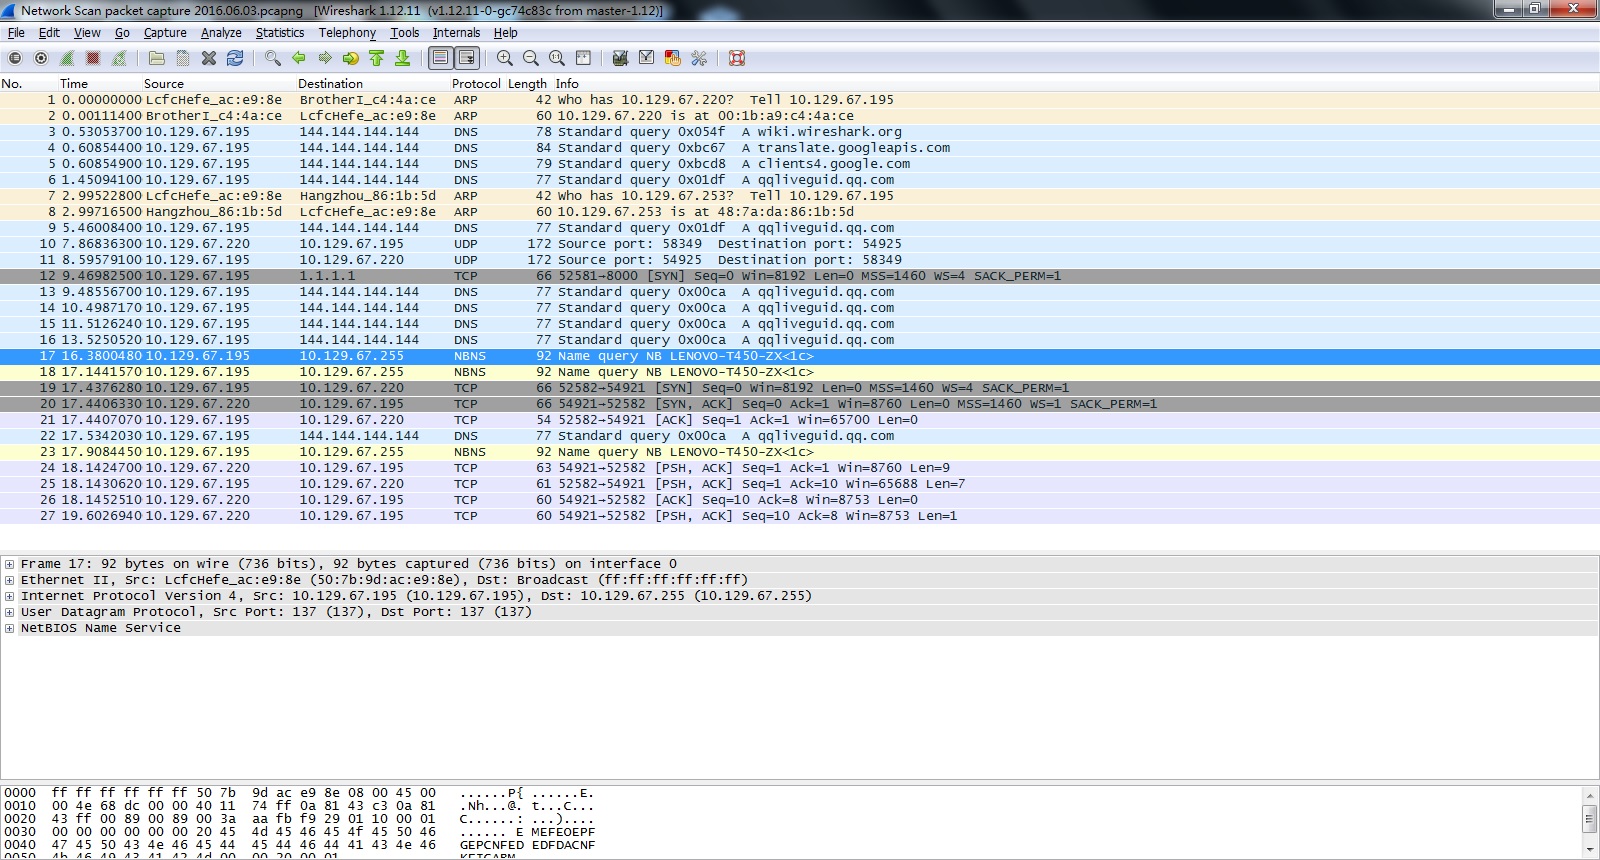Open capture options dialog icon

click(41, 58)
